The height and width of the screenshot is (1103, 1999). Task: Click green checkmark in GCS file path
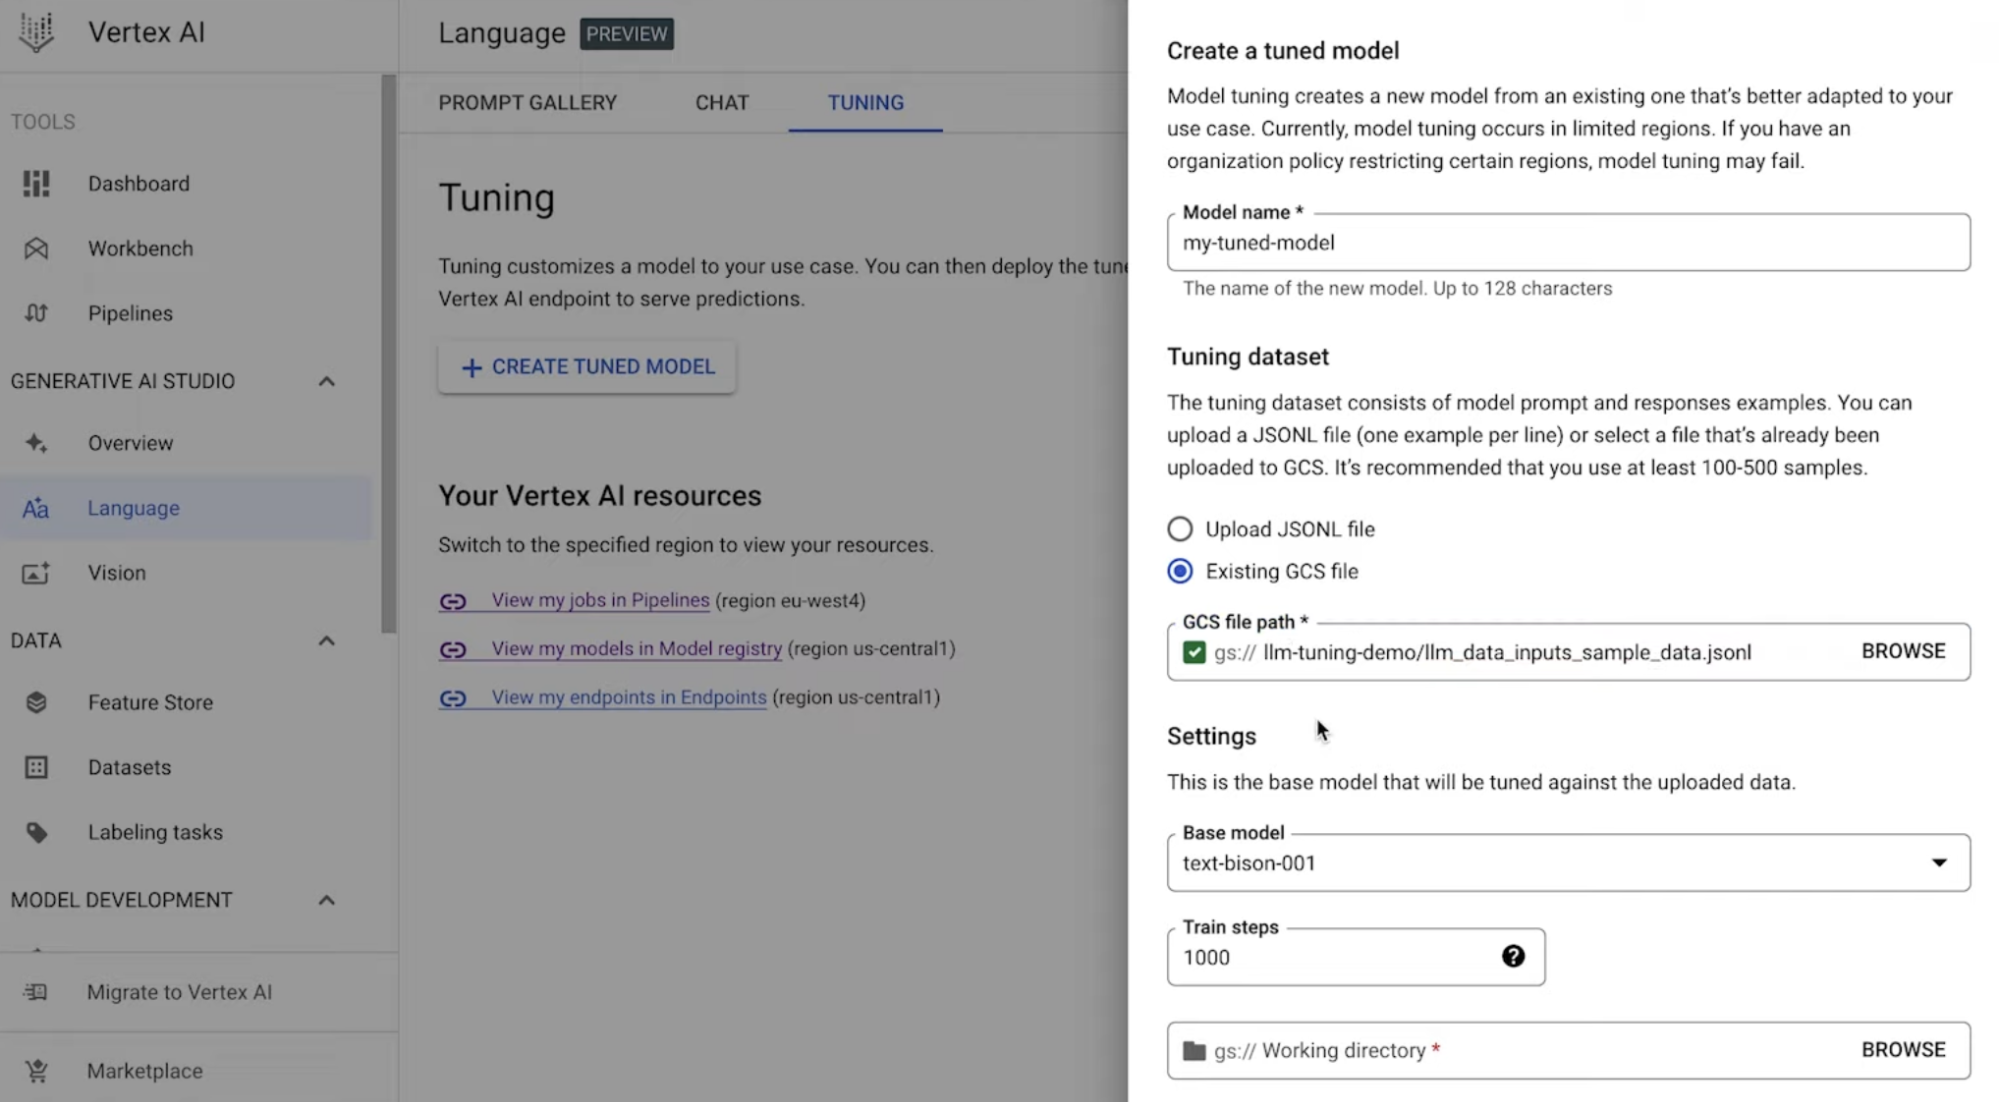(x=1194, y=652)
